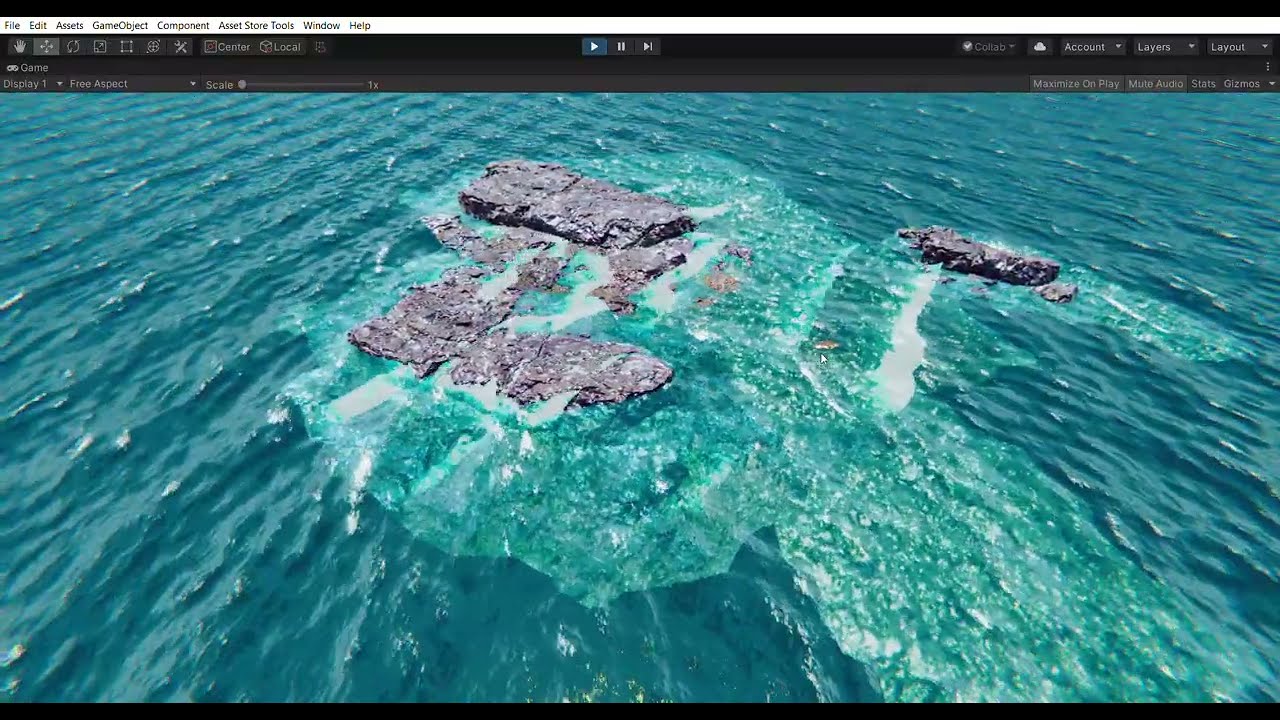Open the Collab dropdown
Image resolution: width=1280 pixels, height=720 pixels.
point(989,47)
